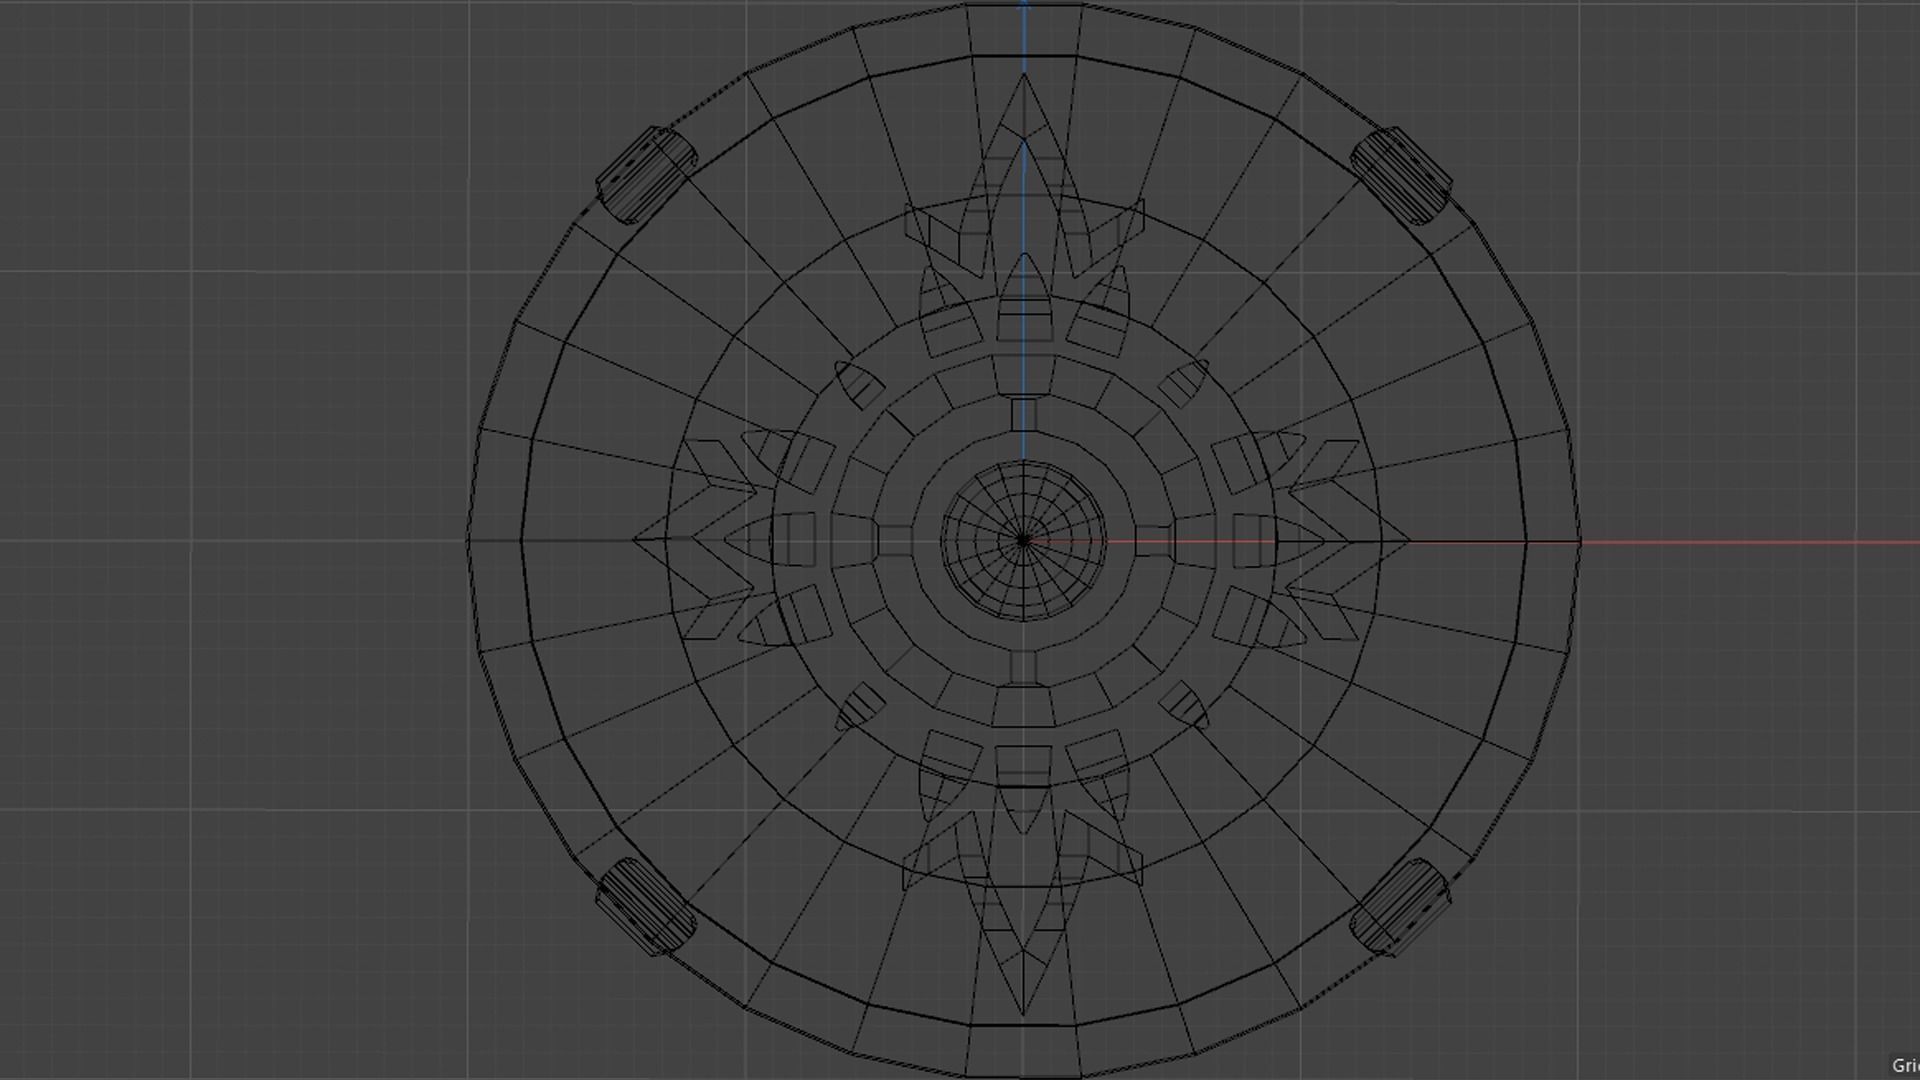Screen dimensions: 1920x1080
Task: Click the tip of the bottom arrow spike
Action: coord(1023,1013)
